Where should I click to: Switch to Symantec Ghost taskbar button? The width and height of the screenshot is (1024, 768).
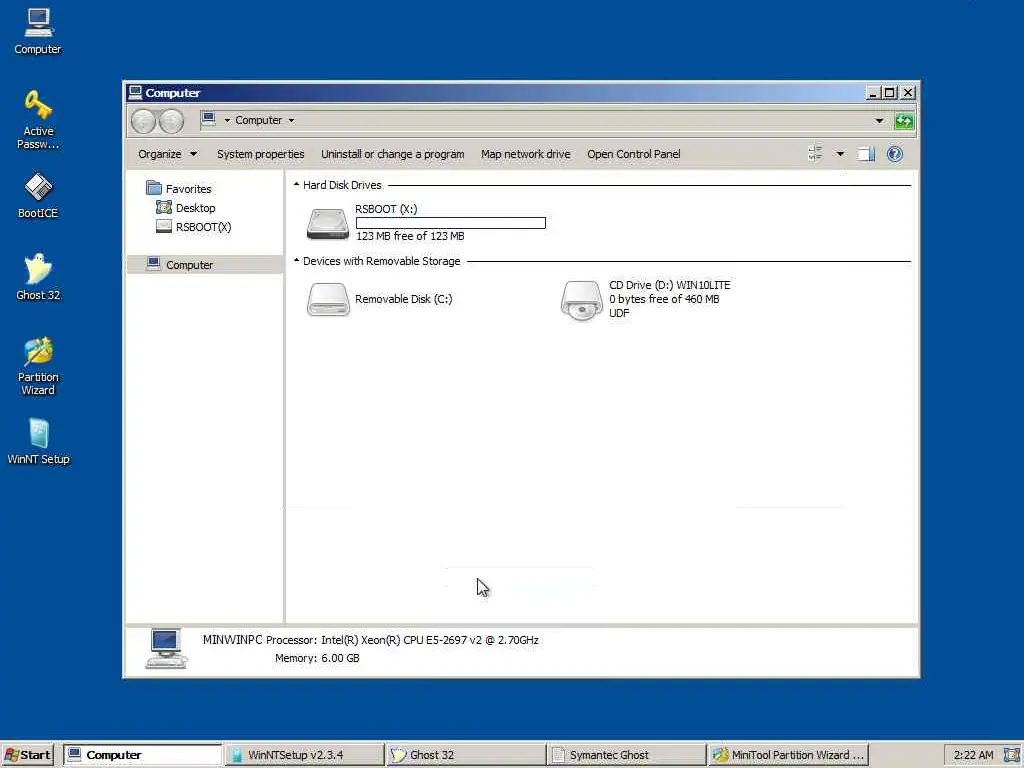627,755
